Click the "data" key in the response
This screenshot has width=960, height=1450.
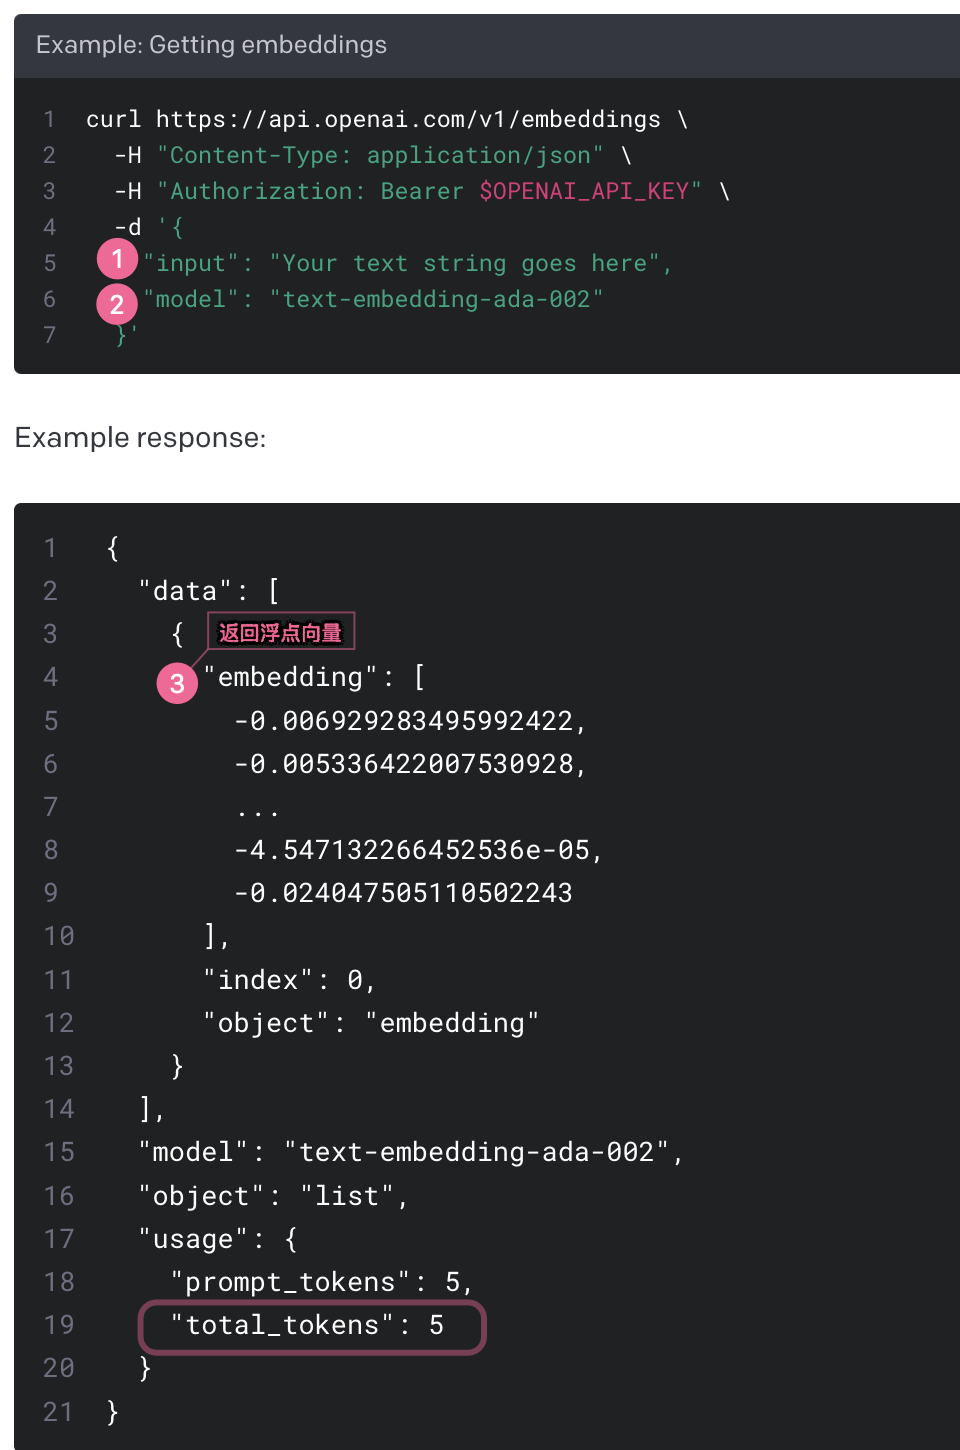(185, 591)
